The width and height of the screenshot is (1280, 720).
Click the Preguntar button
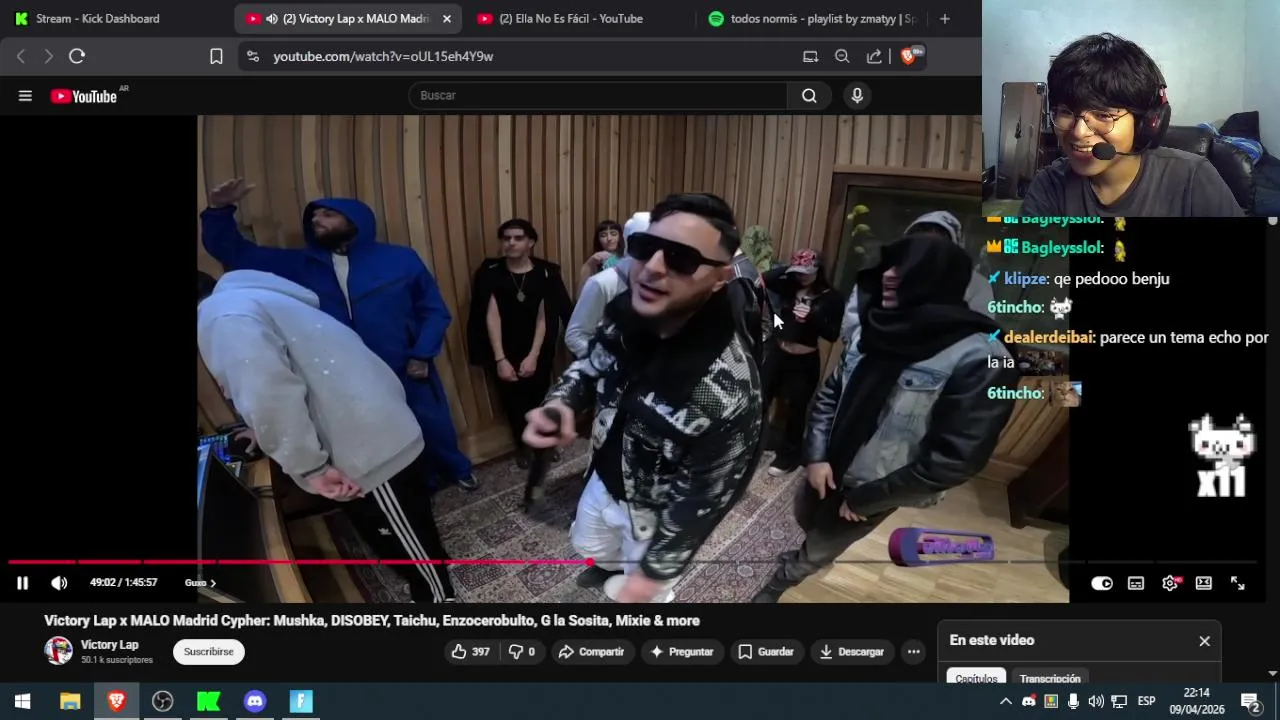[x=682, y=652]
